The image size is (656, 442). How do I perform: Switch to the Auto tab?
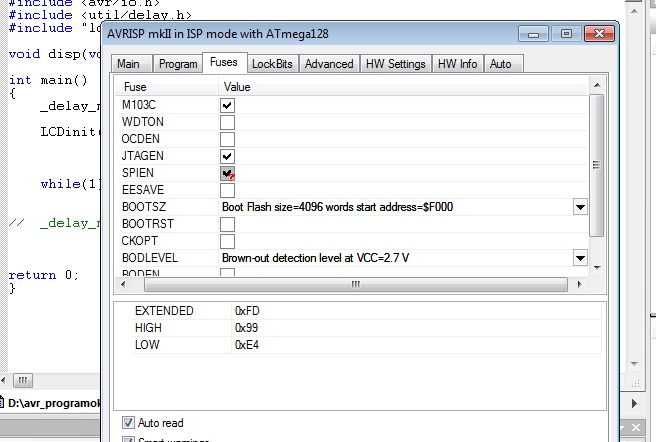[501, 64]
